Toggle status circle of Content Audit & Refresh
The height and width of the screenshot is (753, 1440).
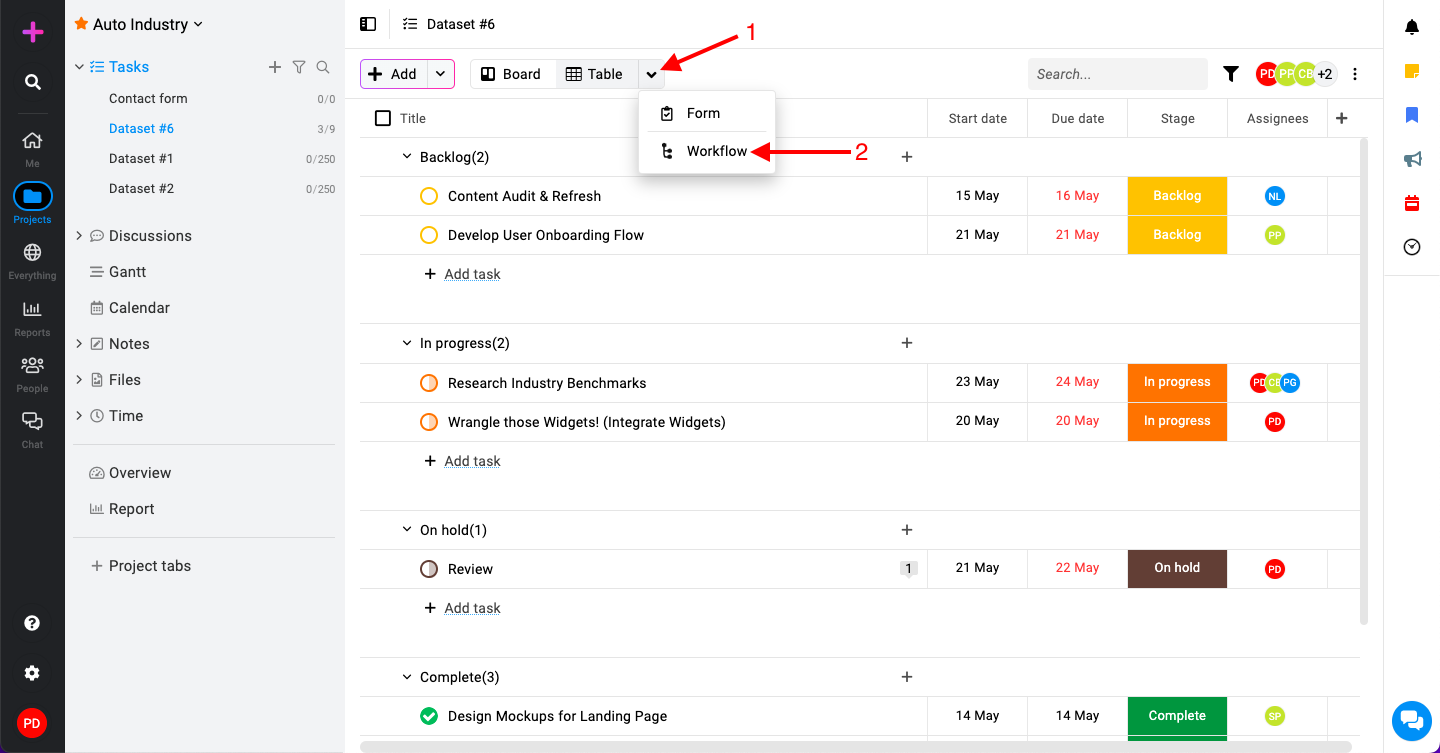pos(429,196)
